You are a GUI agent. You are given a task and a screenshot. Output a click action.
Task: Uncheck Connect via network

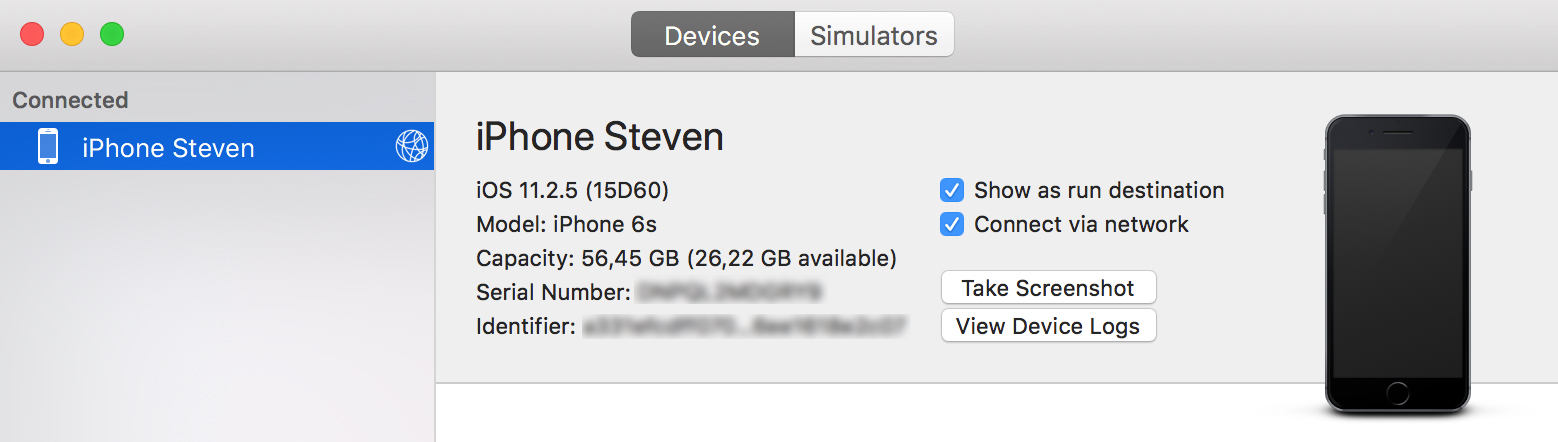click(953, 224)
